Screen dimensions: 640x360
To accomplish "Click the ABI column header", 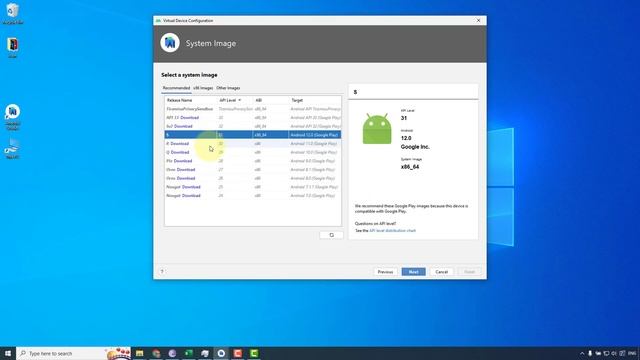I will tap(259, 100).
